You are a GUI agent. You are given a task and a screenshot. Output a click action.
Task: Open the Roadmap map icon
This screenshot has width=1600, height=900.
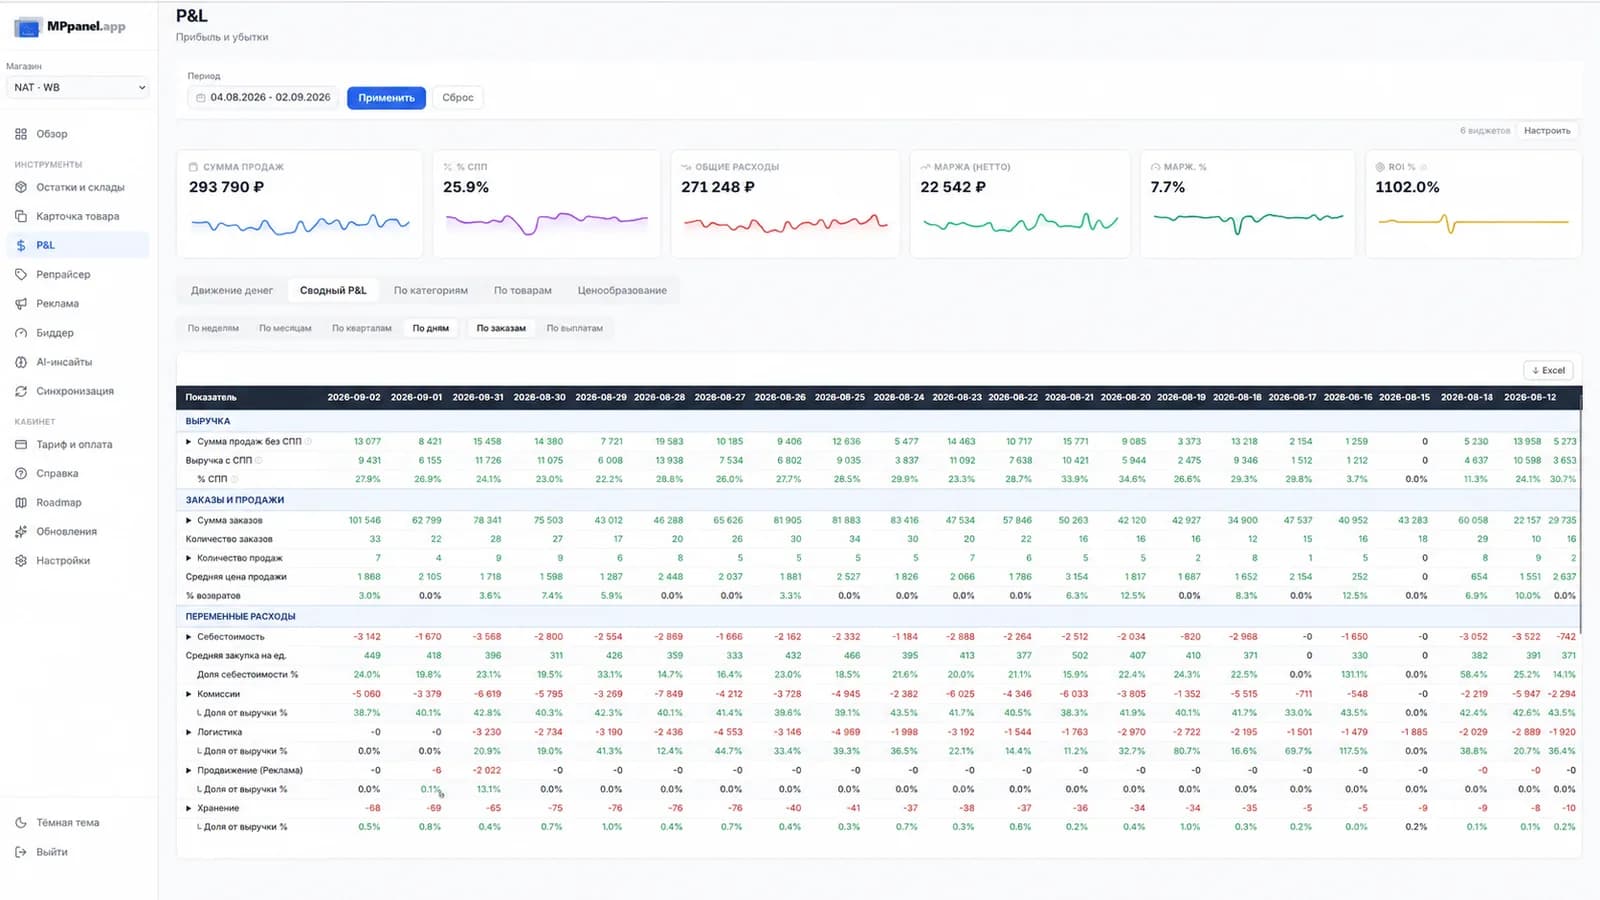click(x=21, y=503)
